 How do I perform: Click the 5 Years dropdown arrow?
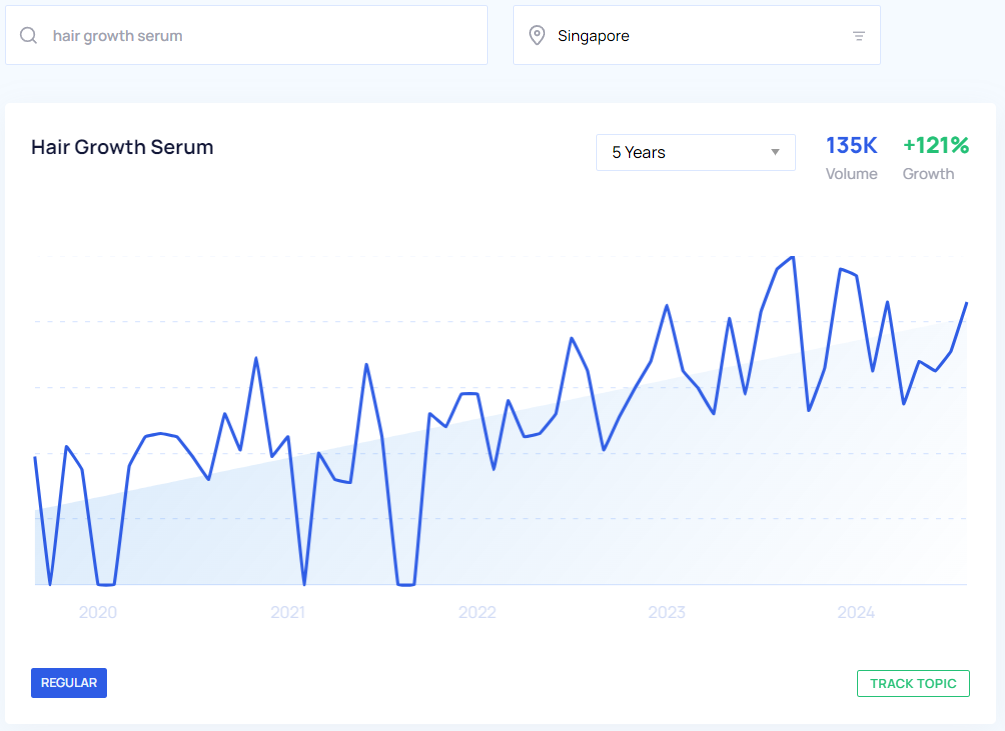coord(775,153)
